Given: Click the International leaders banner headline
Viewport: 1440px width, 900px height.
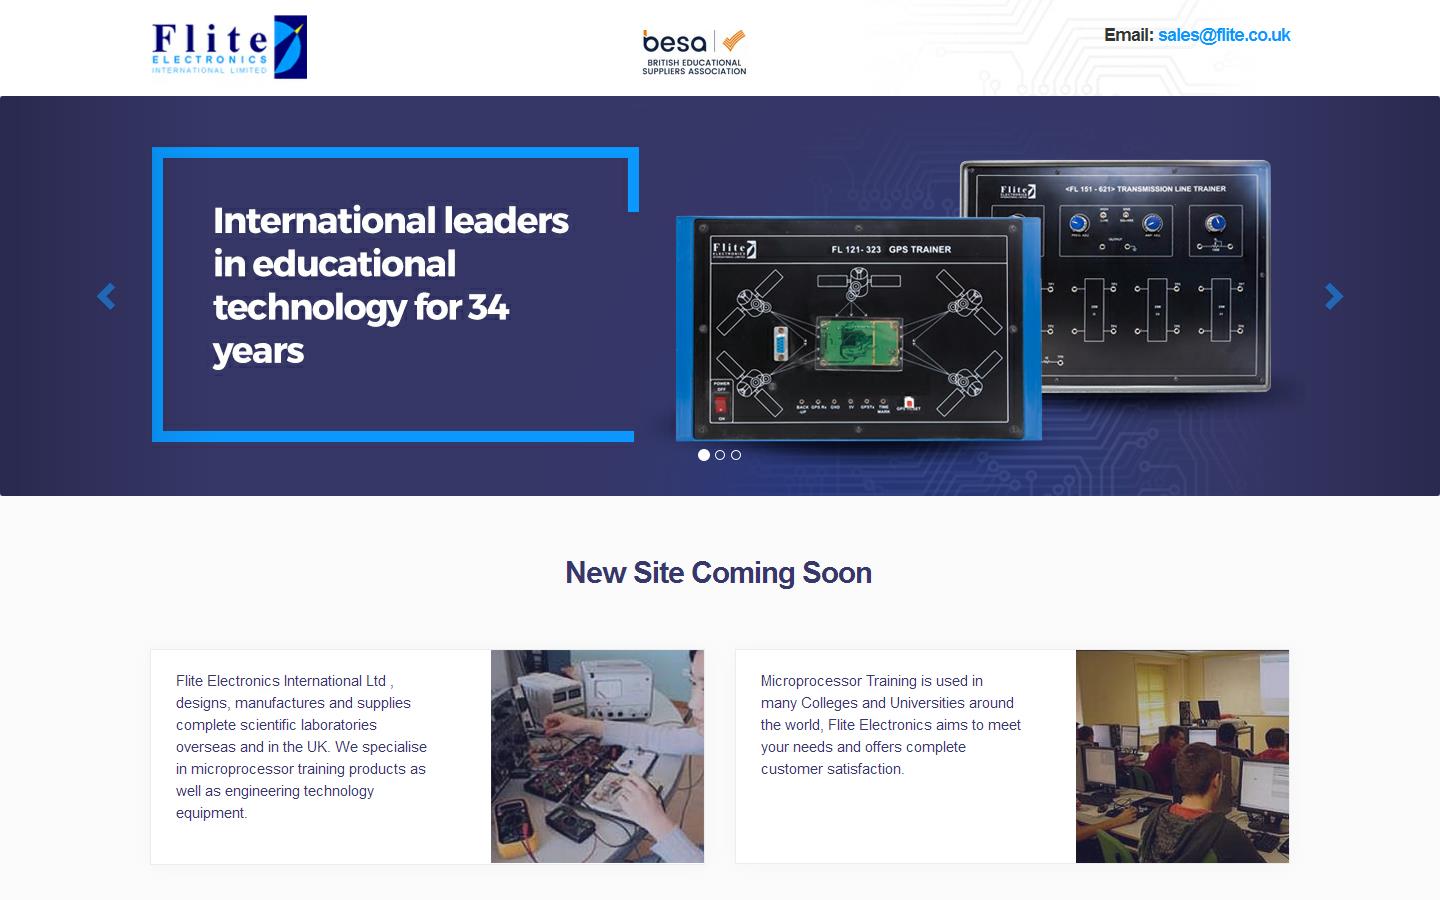Looking at the screenshot, I should pyautogui.click(x=390, y=285).
